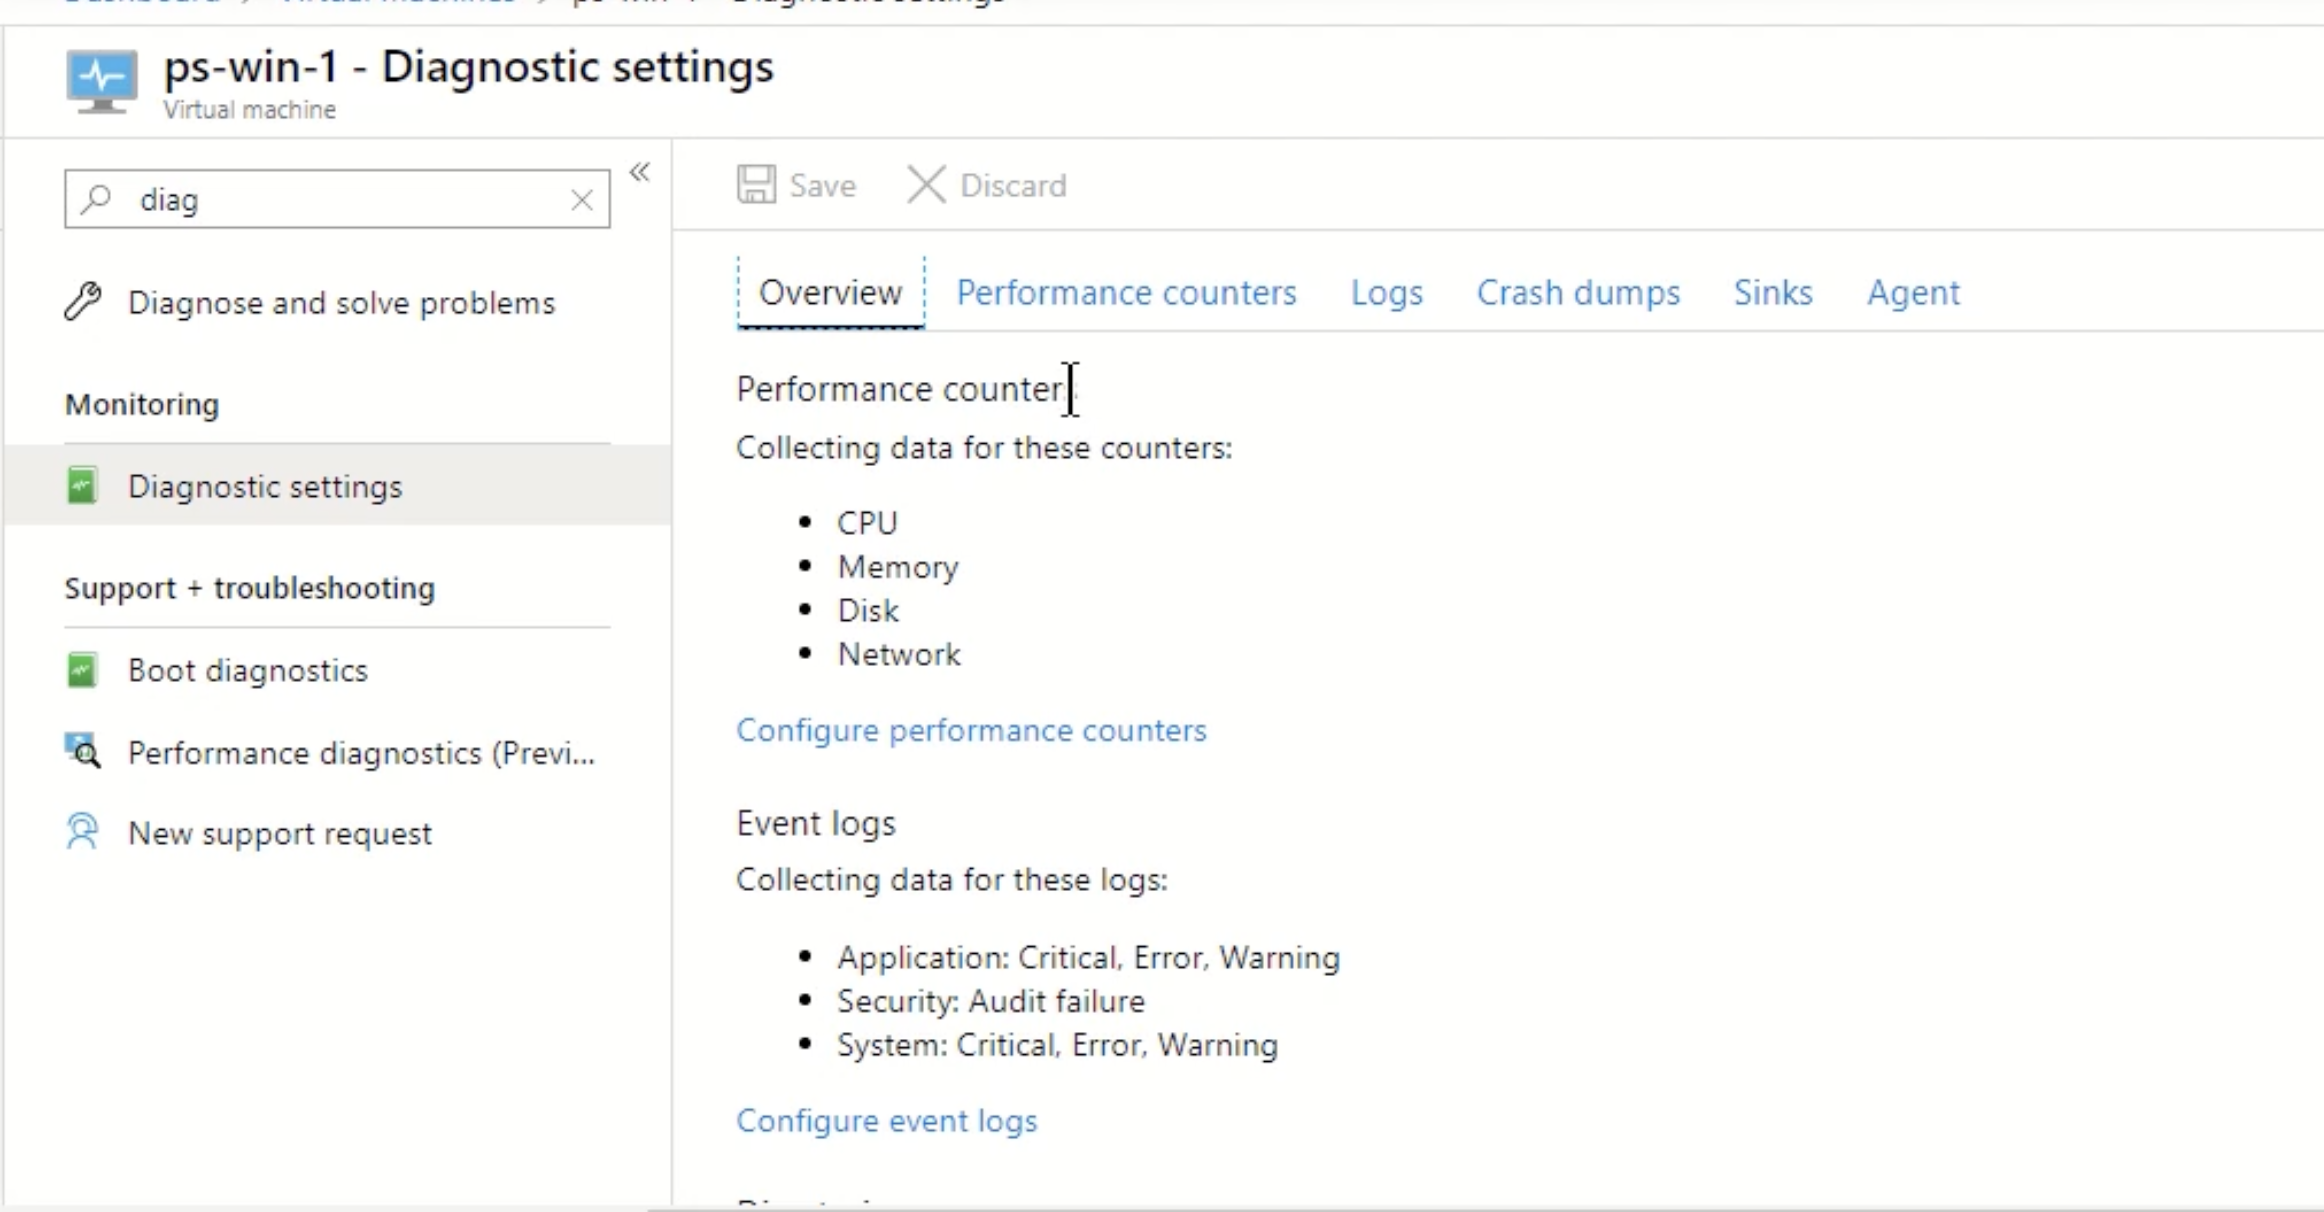This screenshot has height=1212, width=2324.
Task: Go to the Agent tab
Action: pyautogui.click(x=1913, y=293)
